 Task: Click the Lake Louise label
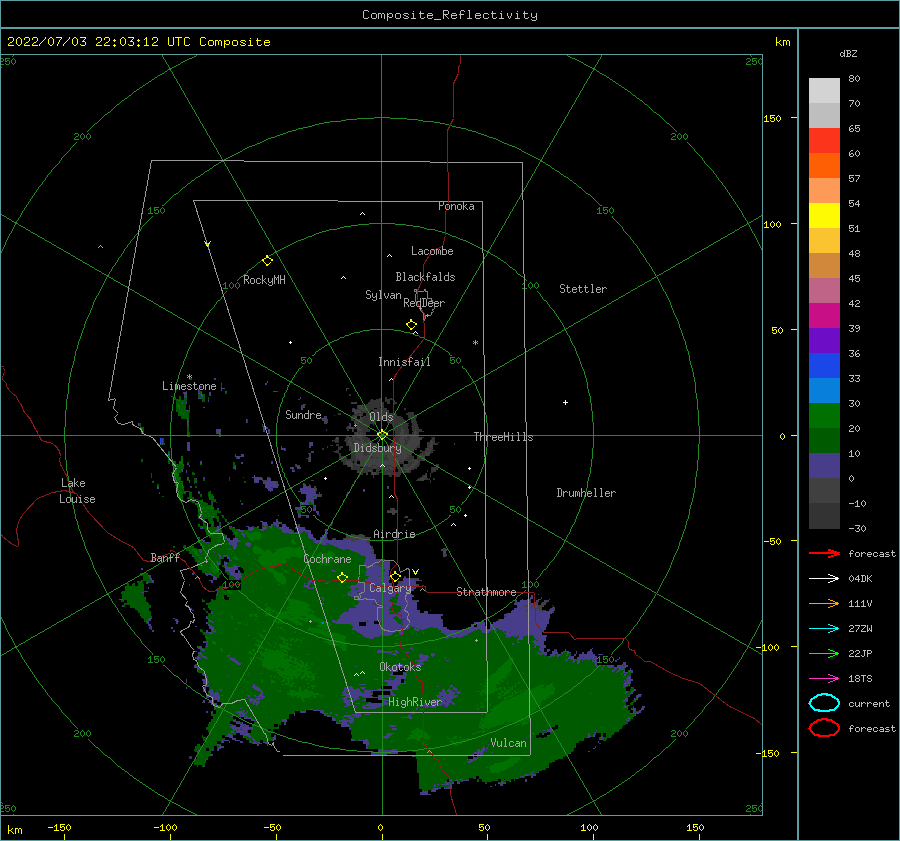click(77, 491)
